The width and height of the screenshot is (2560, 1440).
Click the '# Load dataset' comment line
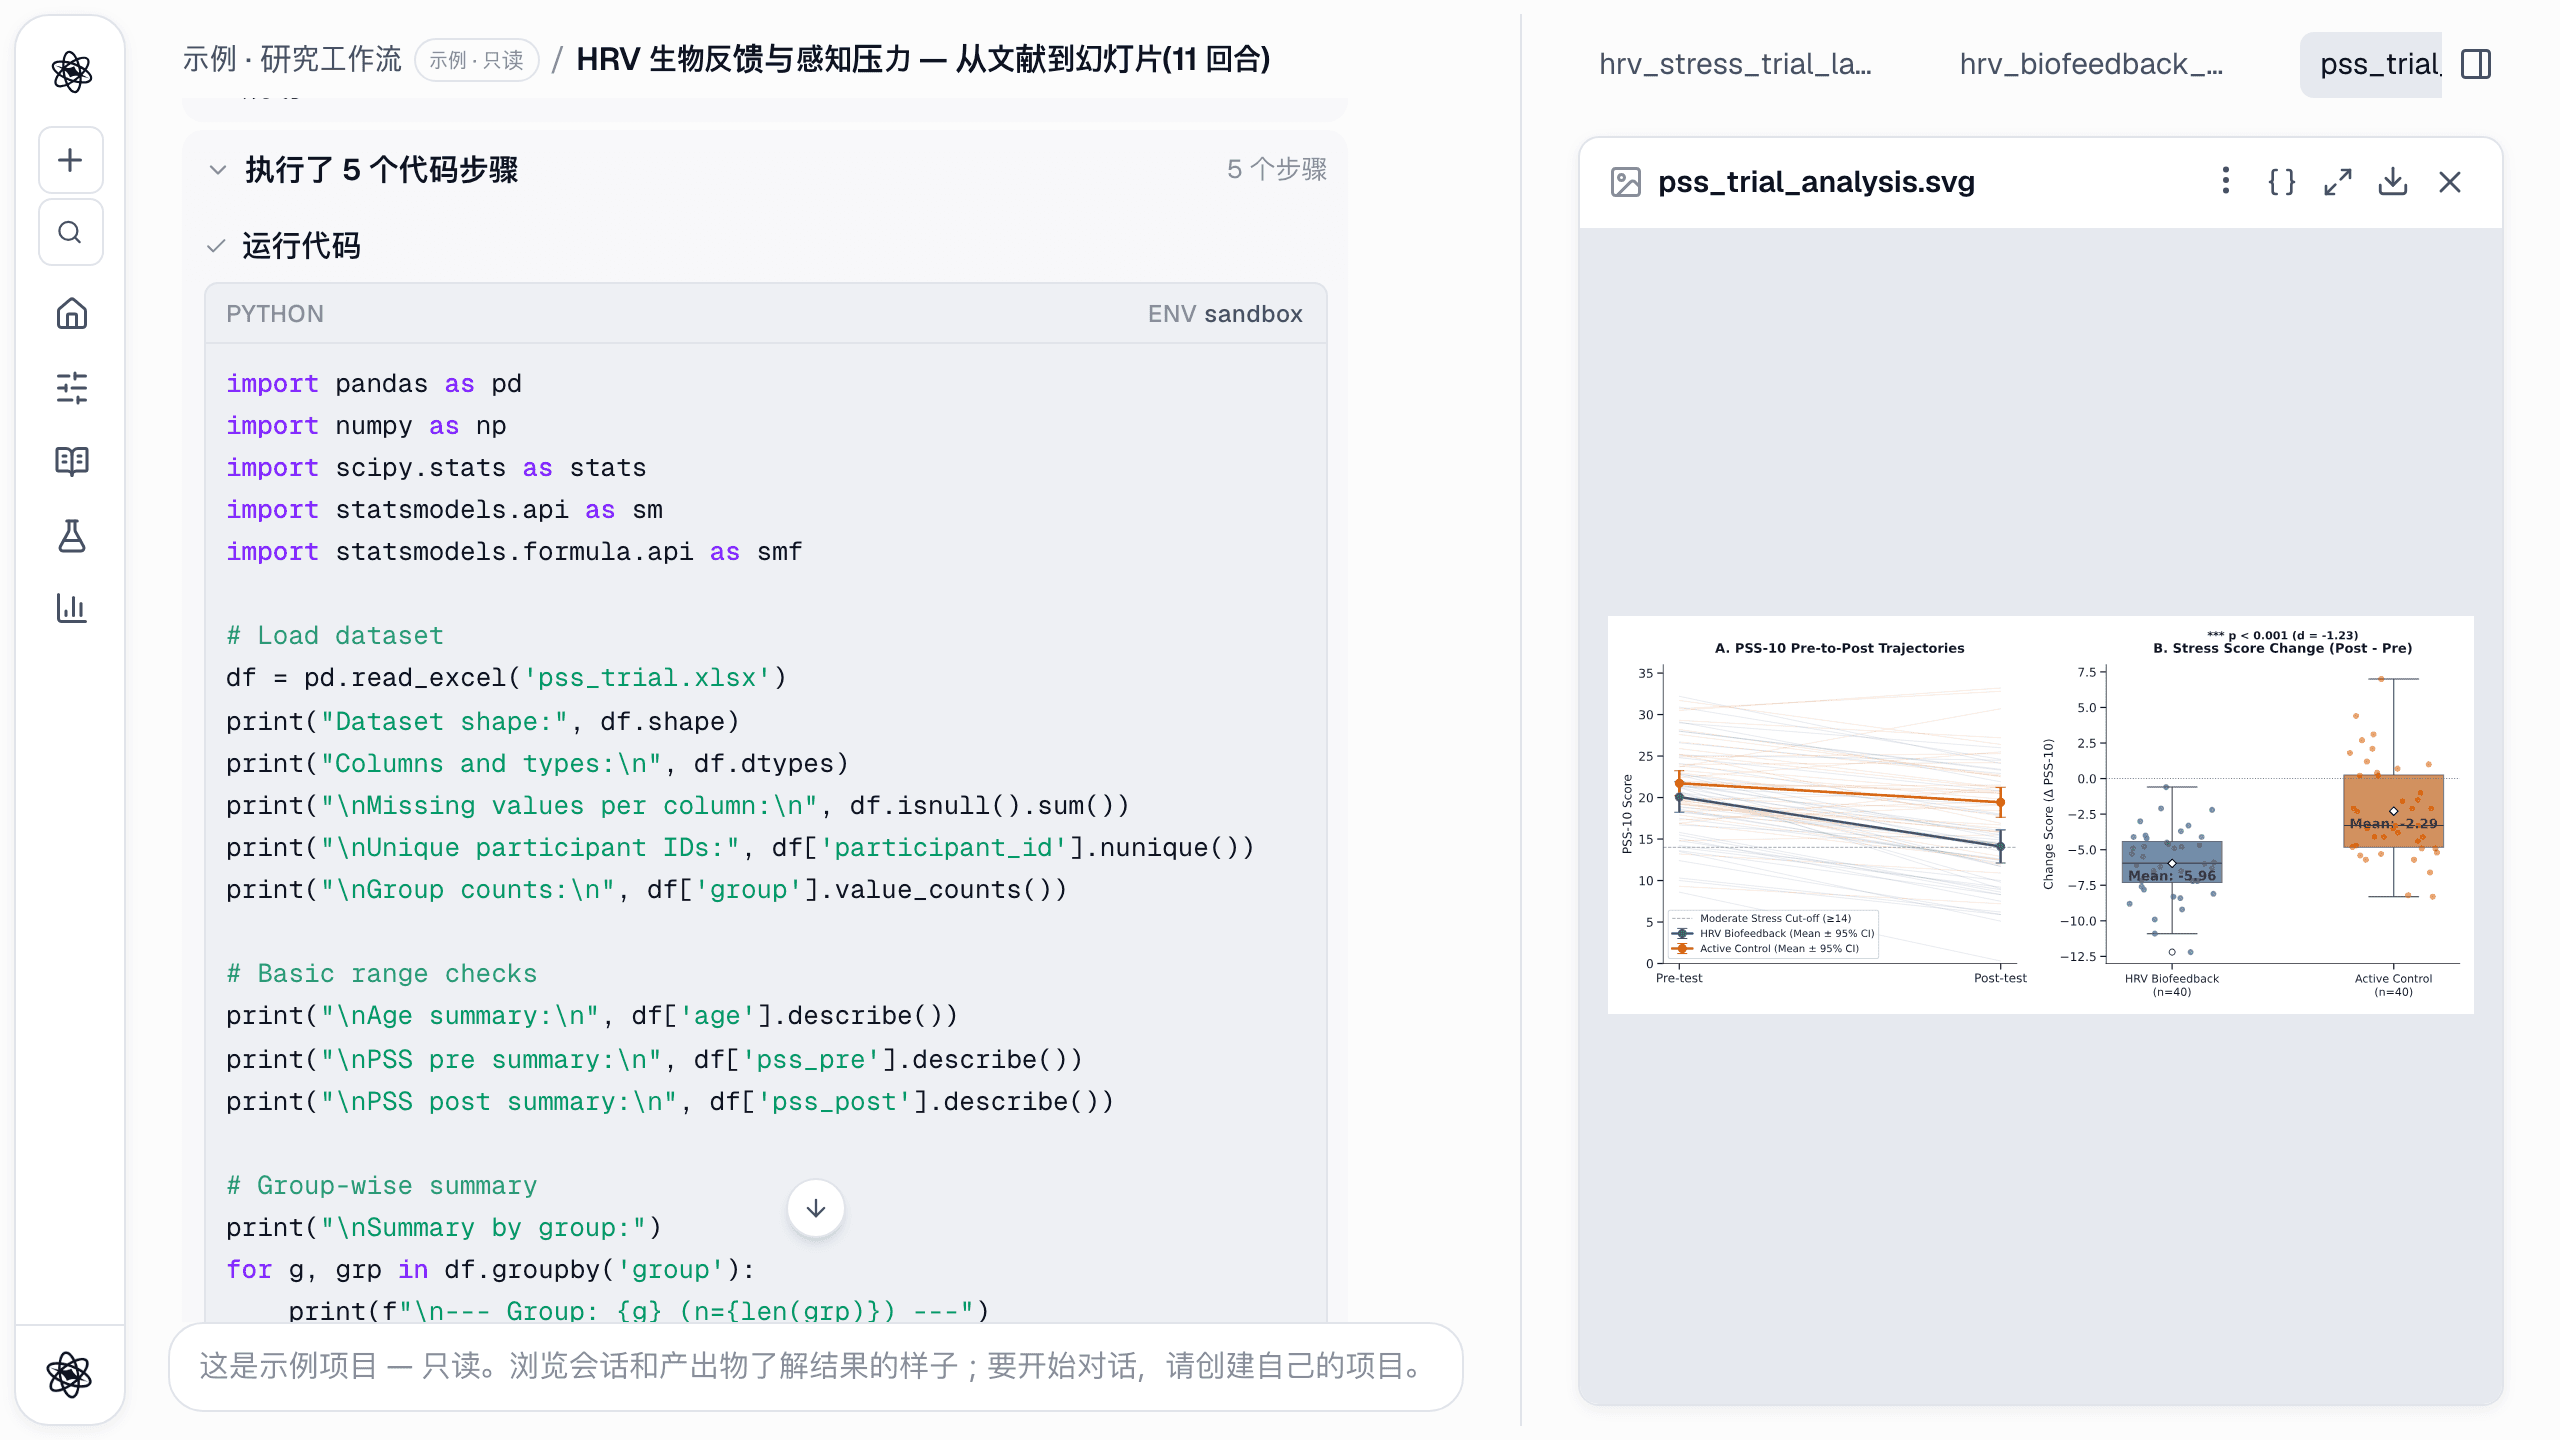(335, 636)
